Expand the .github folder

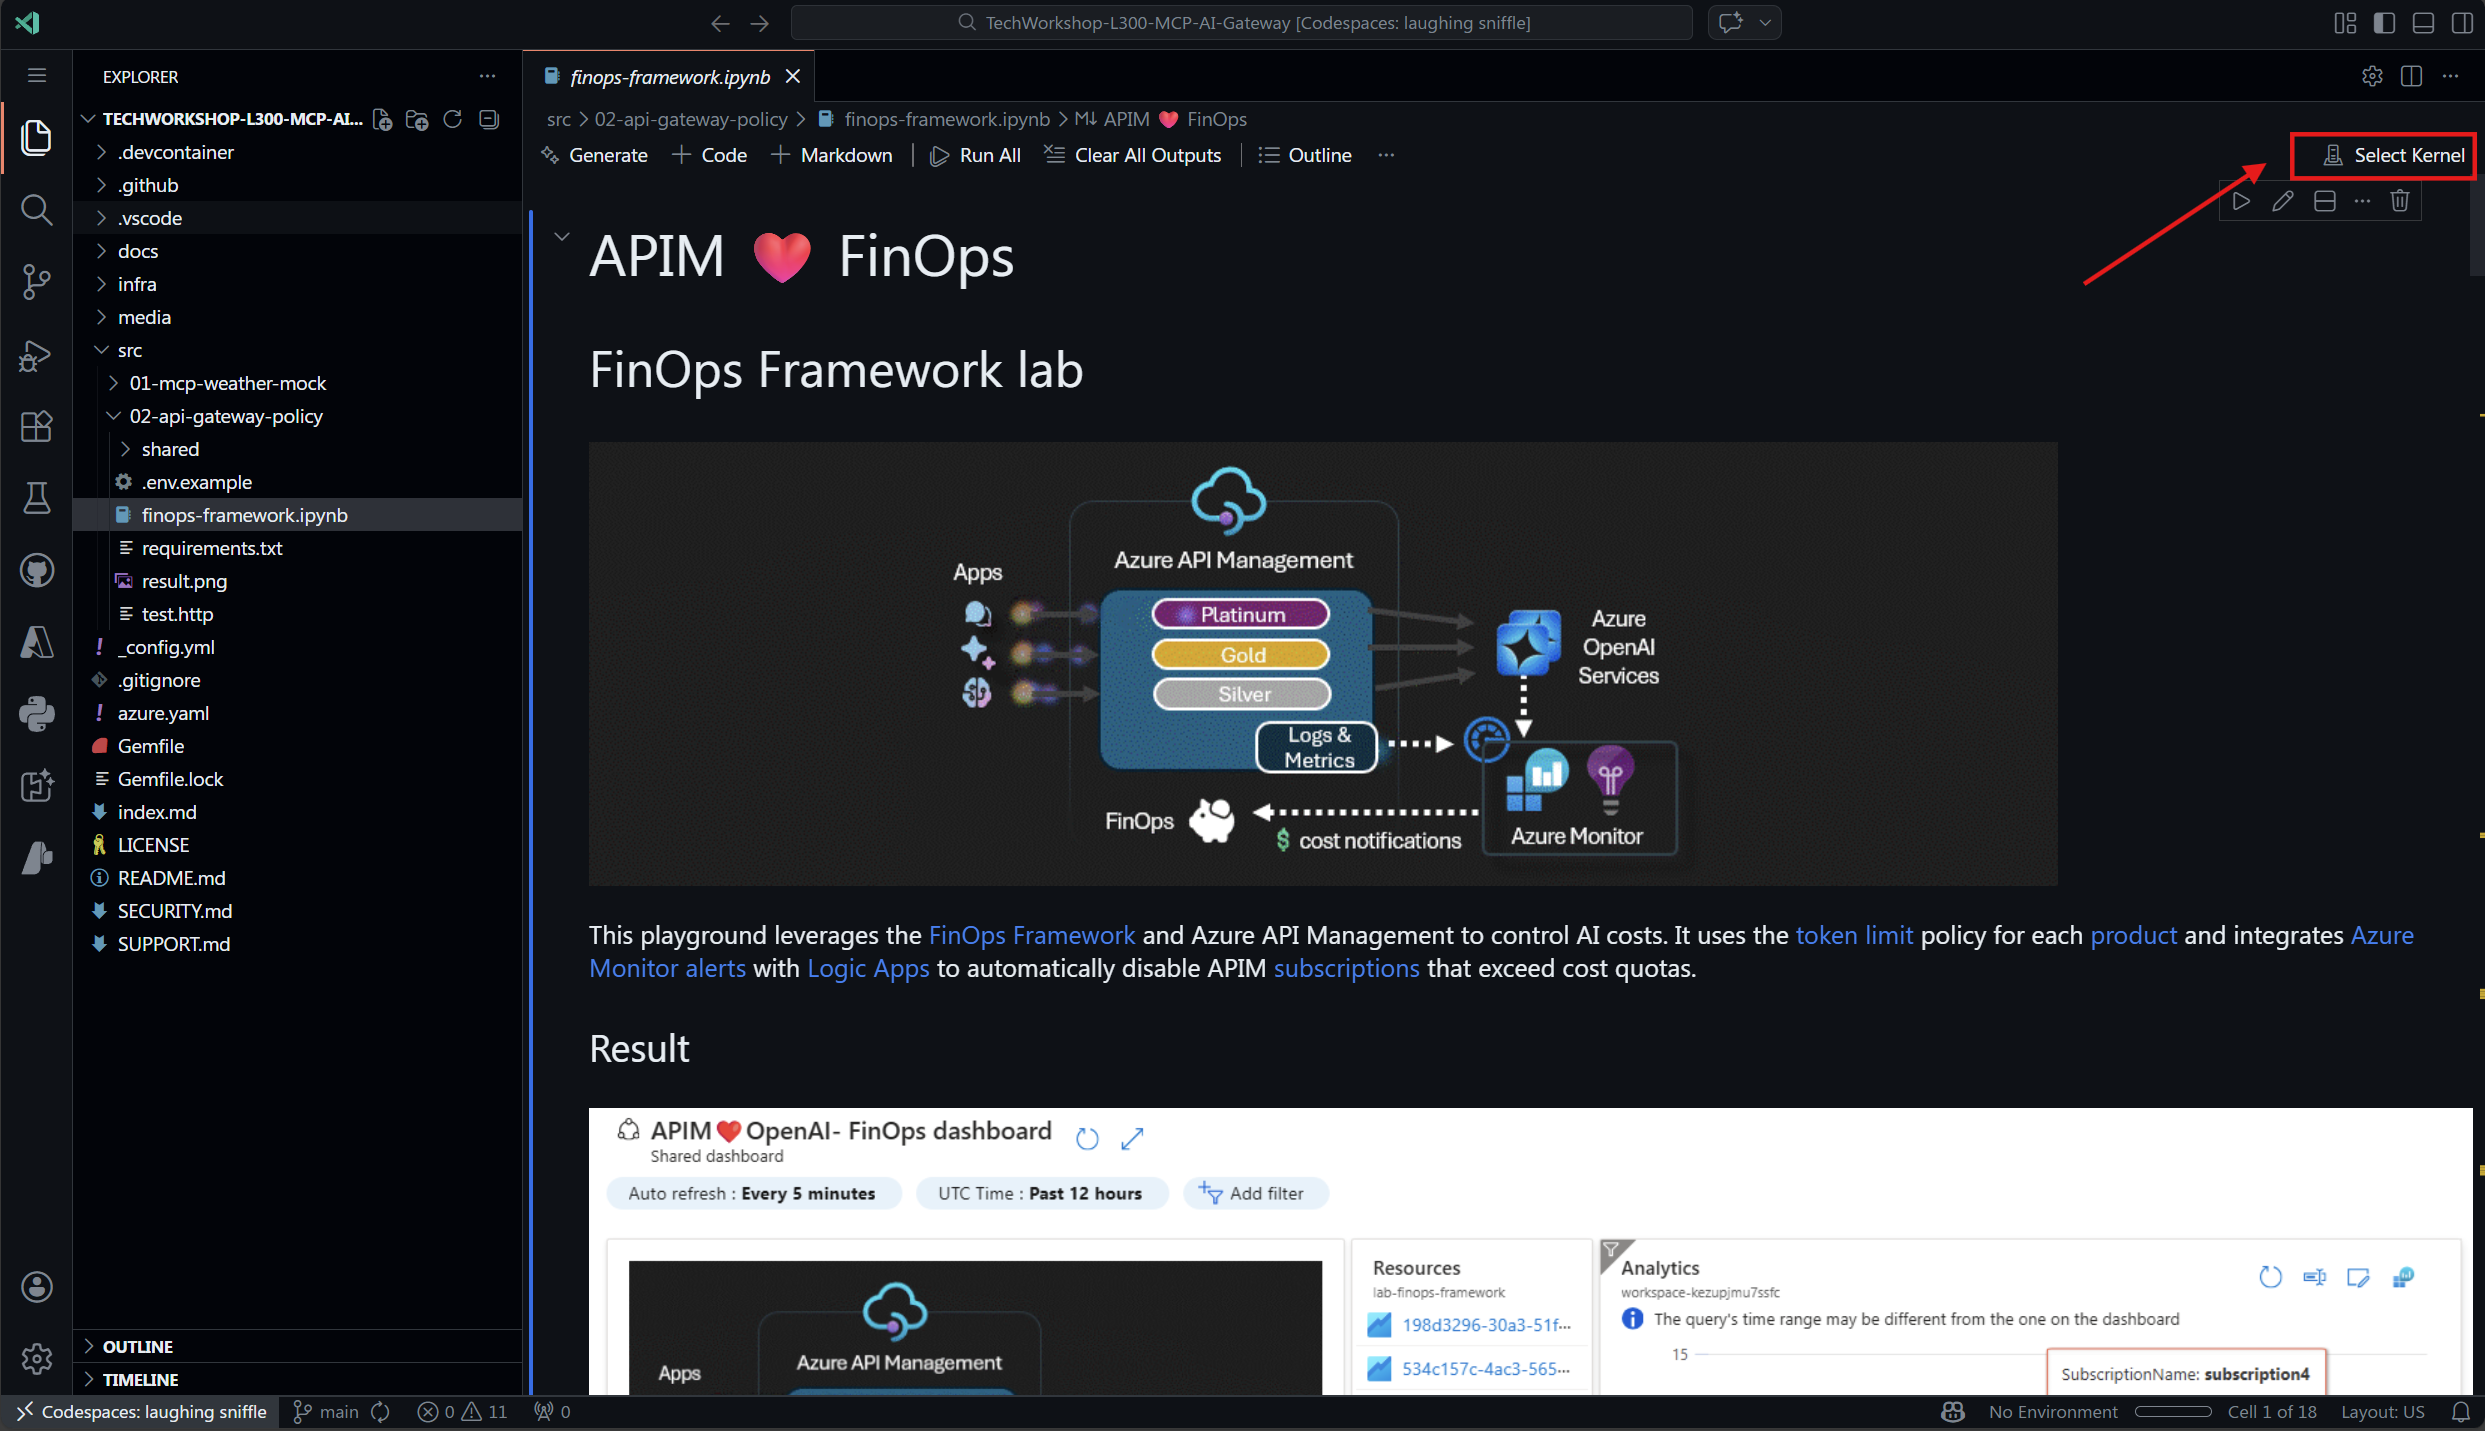[x=148, y=185]
